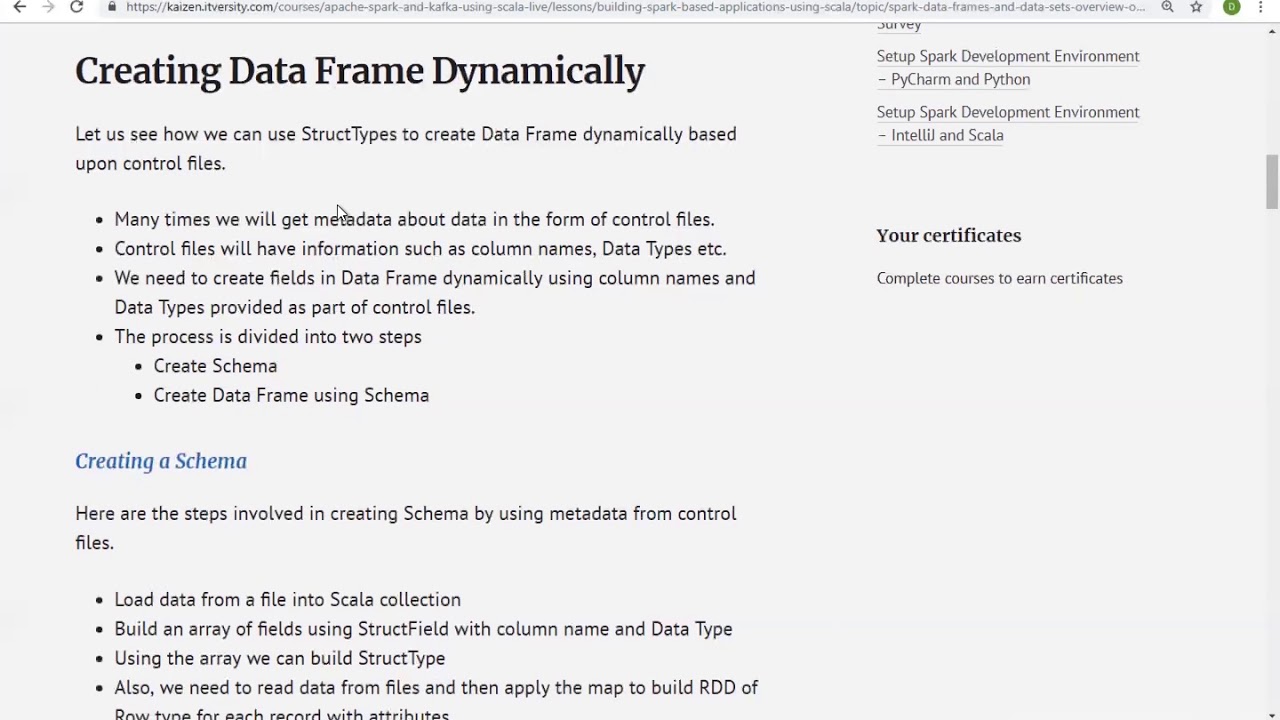This screenshot has width=1280, height=720.
Task: Open Setup Spark Environment IntelliJ and Scala link
Action: (1008, 123)
